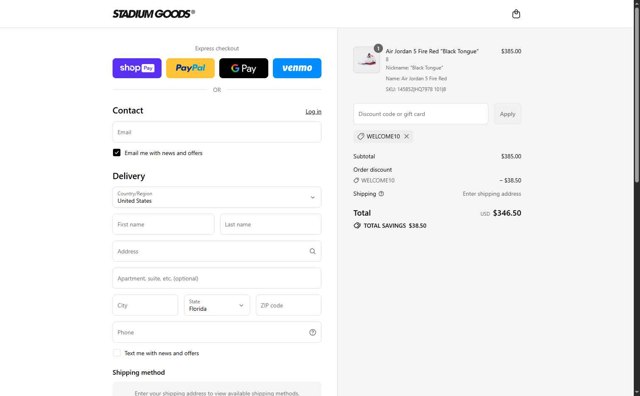The width and height of the screenshot is (640, 396).
Task: Select Google Pay express checkout
Action: tap(244, 68)
